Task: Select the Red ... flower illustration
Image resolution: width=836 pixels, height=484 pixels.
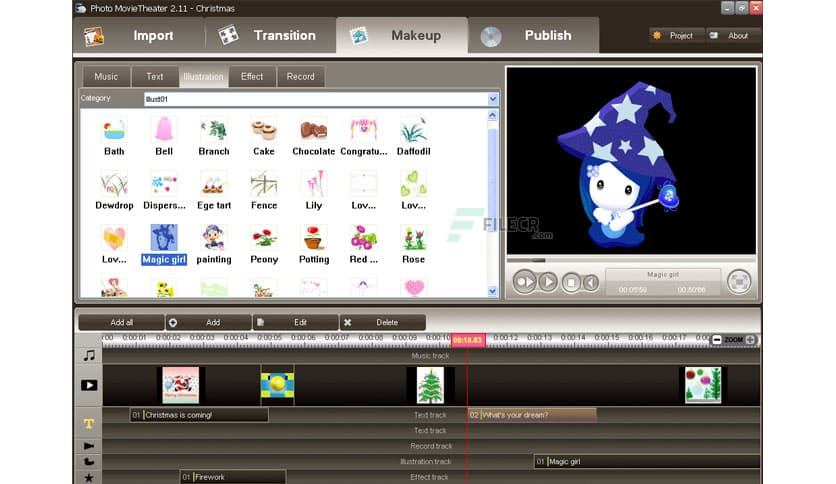Action: [364, 238]
